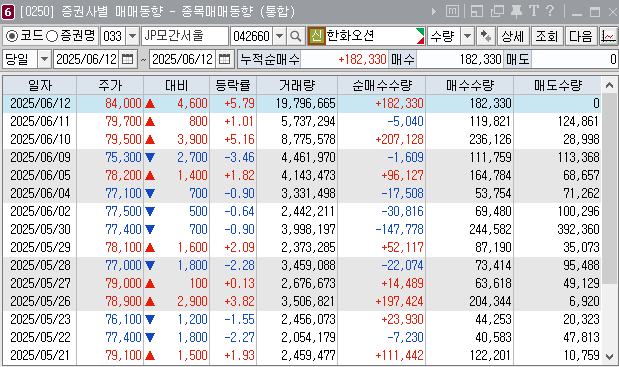619x367 pixels.
Task: Click net sell value -17,508
Action: point(402,193)
